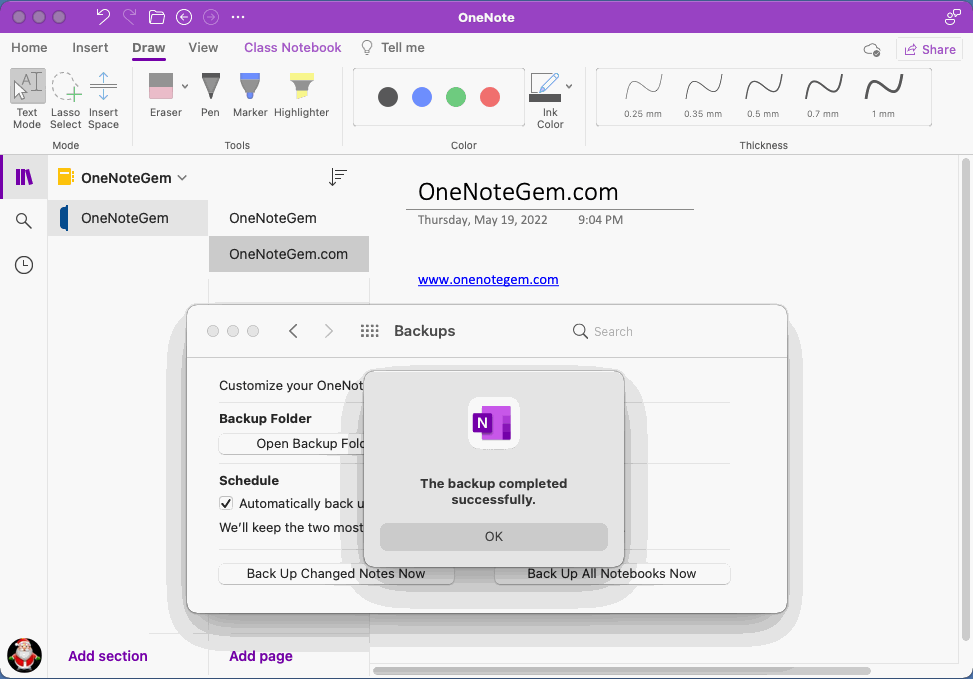The image size is (973, 679).
Task: Select the Highlighter tool
Action: tap(302, 94)
